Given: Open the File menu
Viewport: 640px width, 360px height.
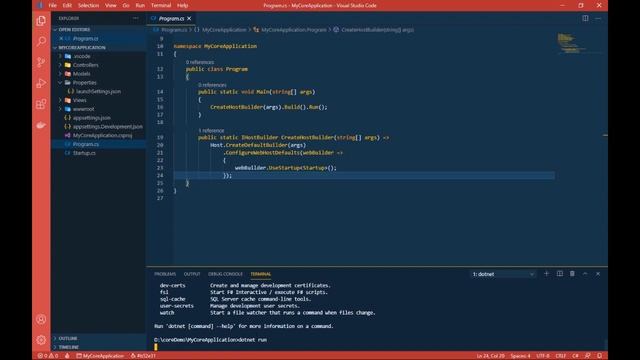Looking at the screenshot, I should [53, 5].
